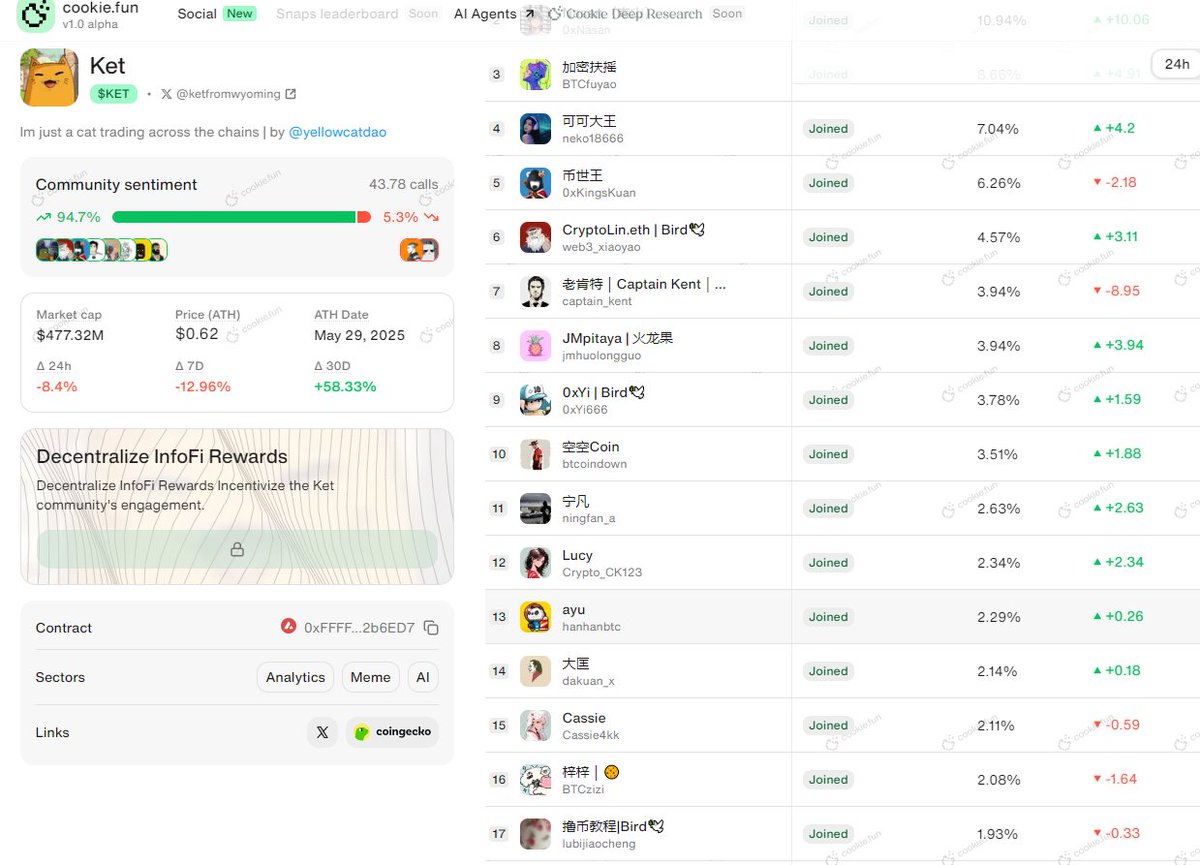The image size is (1200, 865).
Task: Click the Analytics sector tag
Action: tap(295, 677)
